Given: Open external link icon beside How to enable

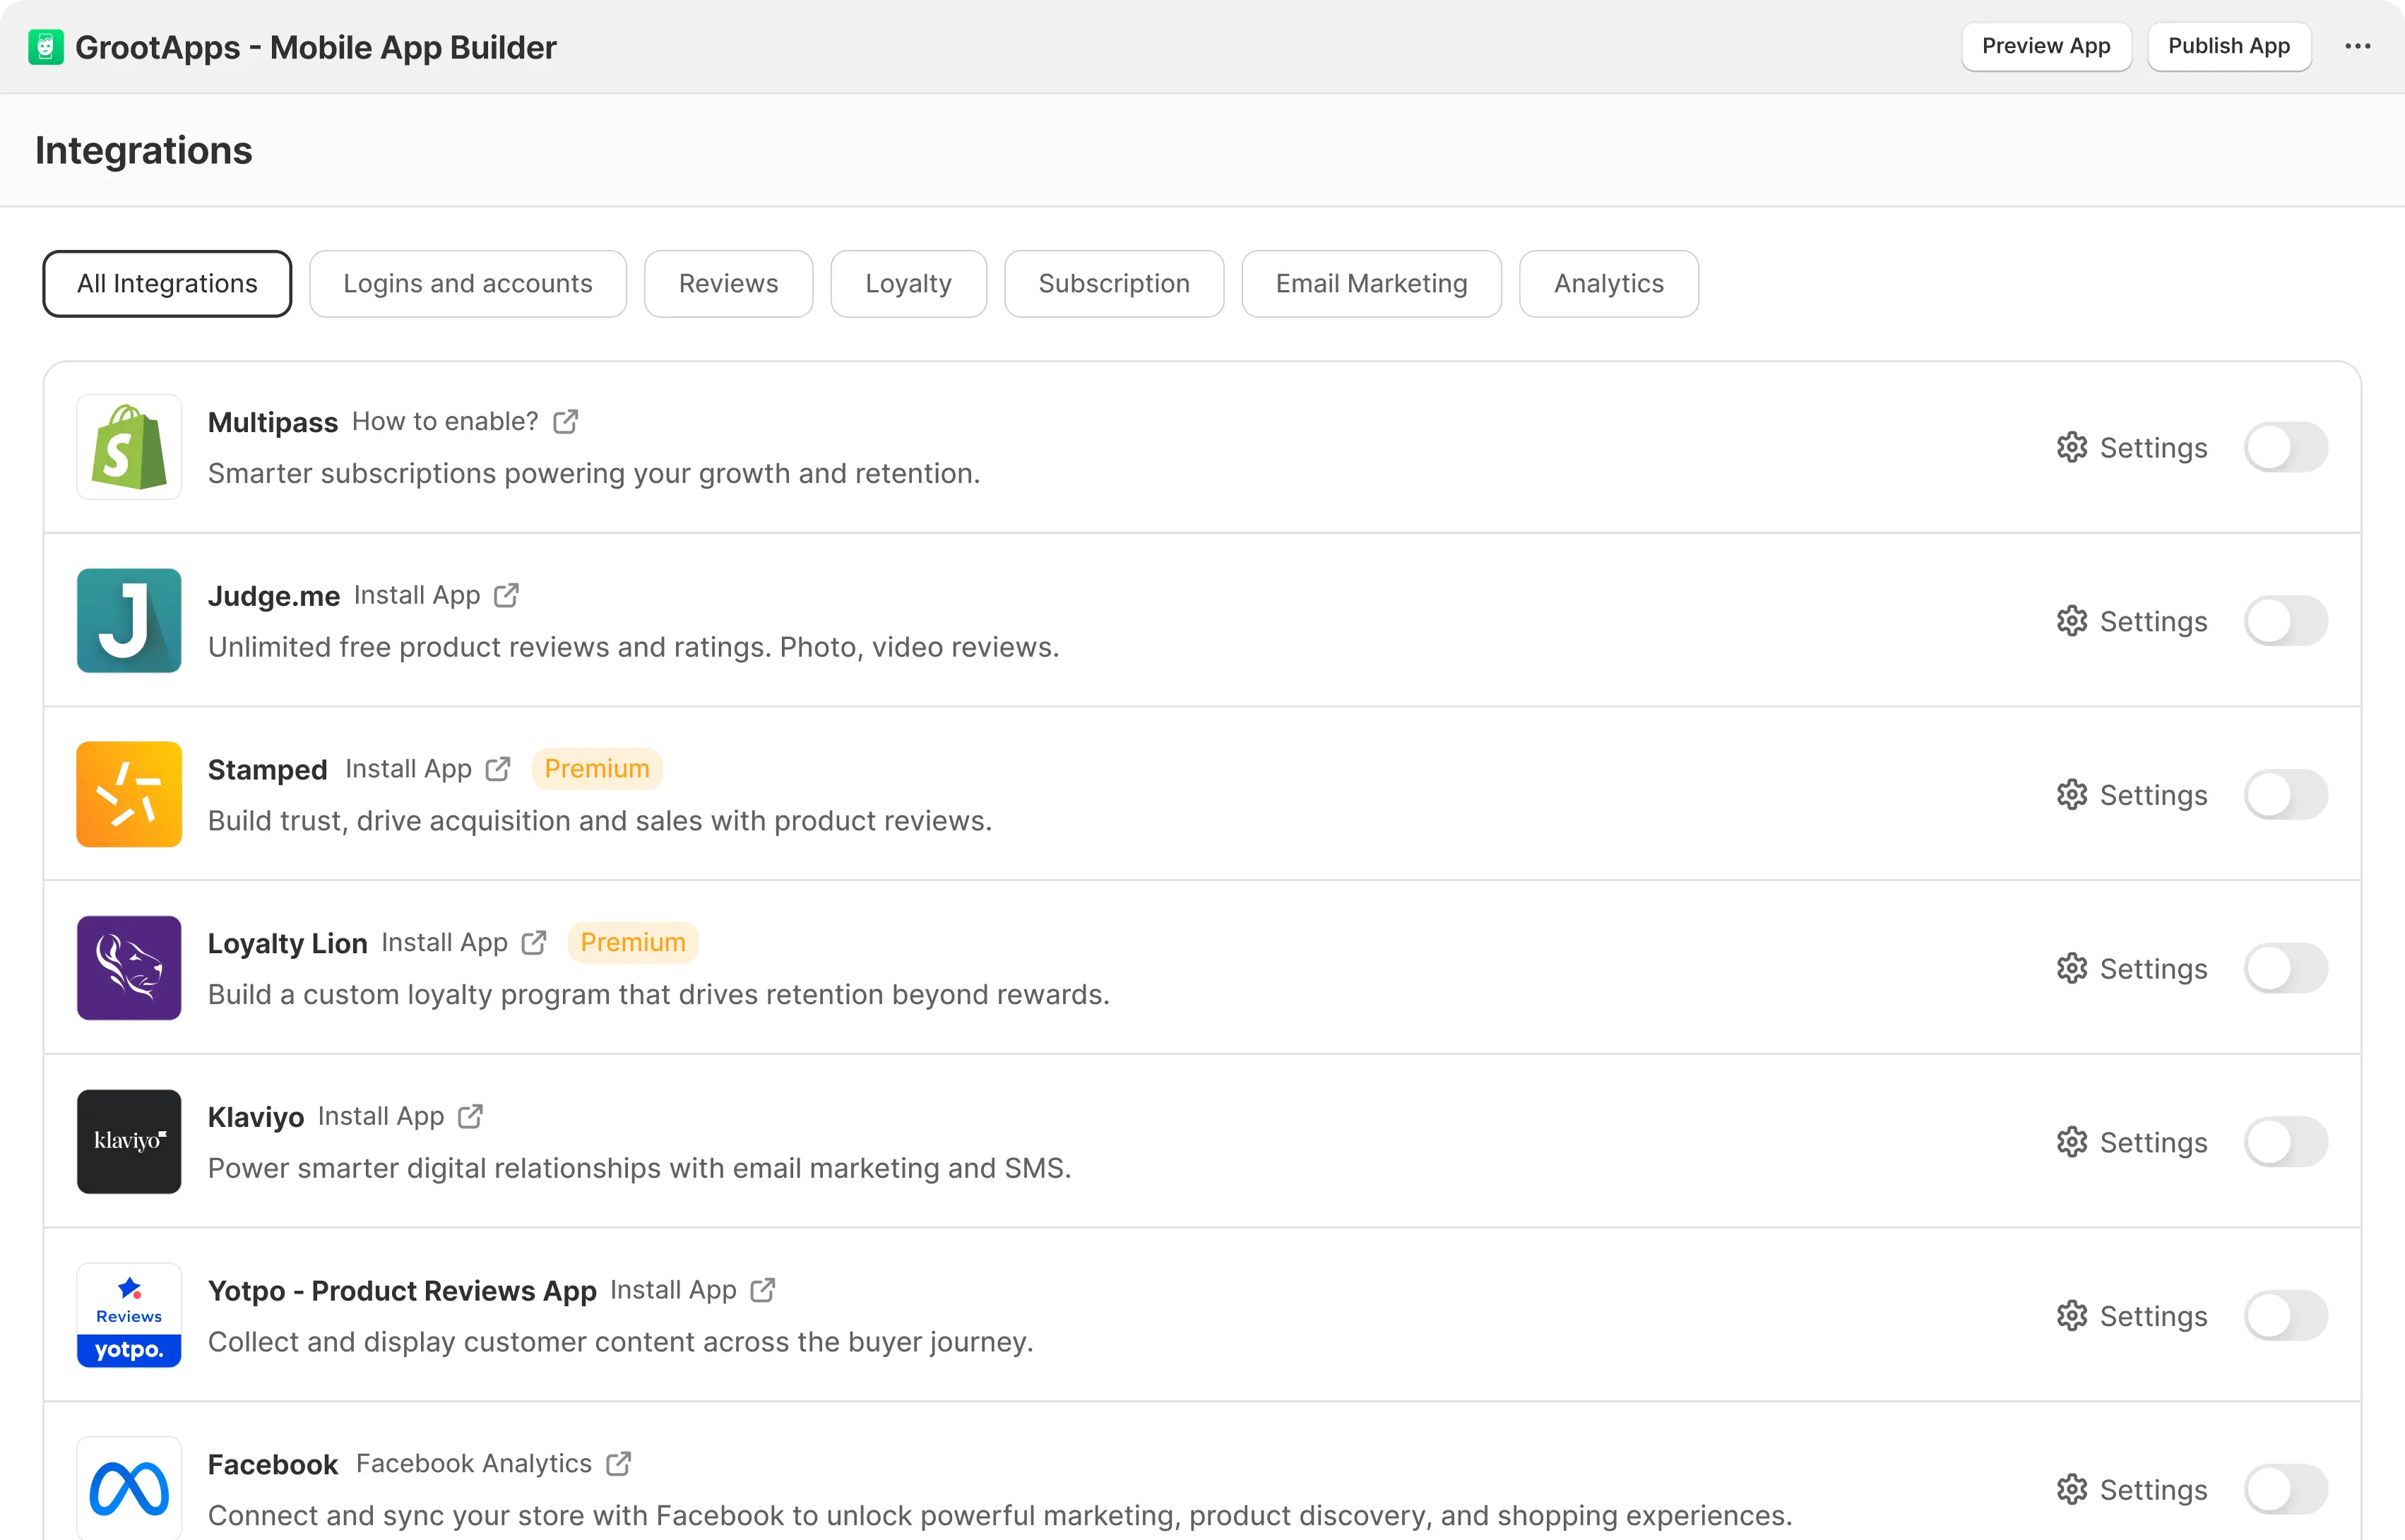Looking at the screenshot, I should tap(566, 422).
